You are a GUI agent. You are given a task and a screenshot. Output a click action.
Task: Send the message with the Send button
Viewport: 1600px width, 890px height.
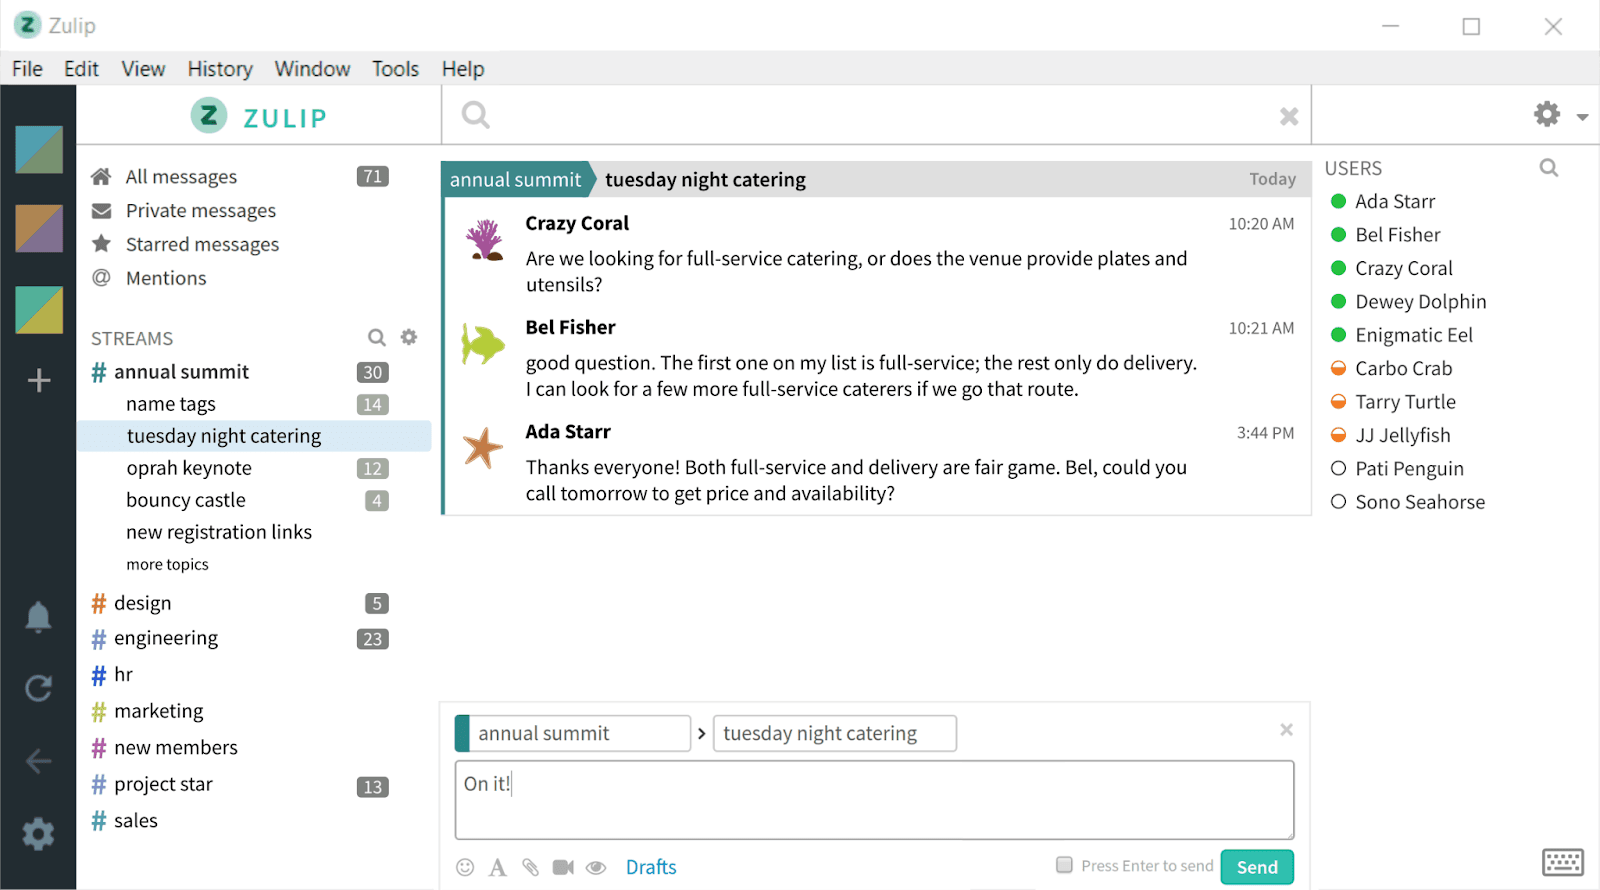tap(1257, 867)
